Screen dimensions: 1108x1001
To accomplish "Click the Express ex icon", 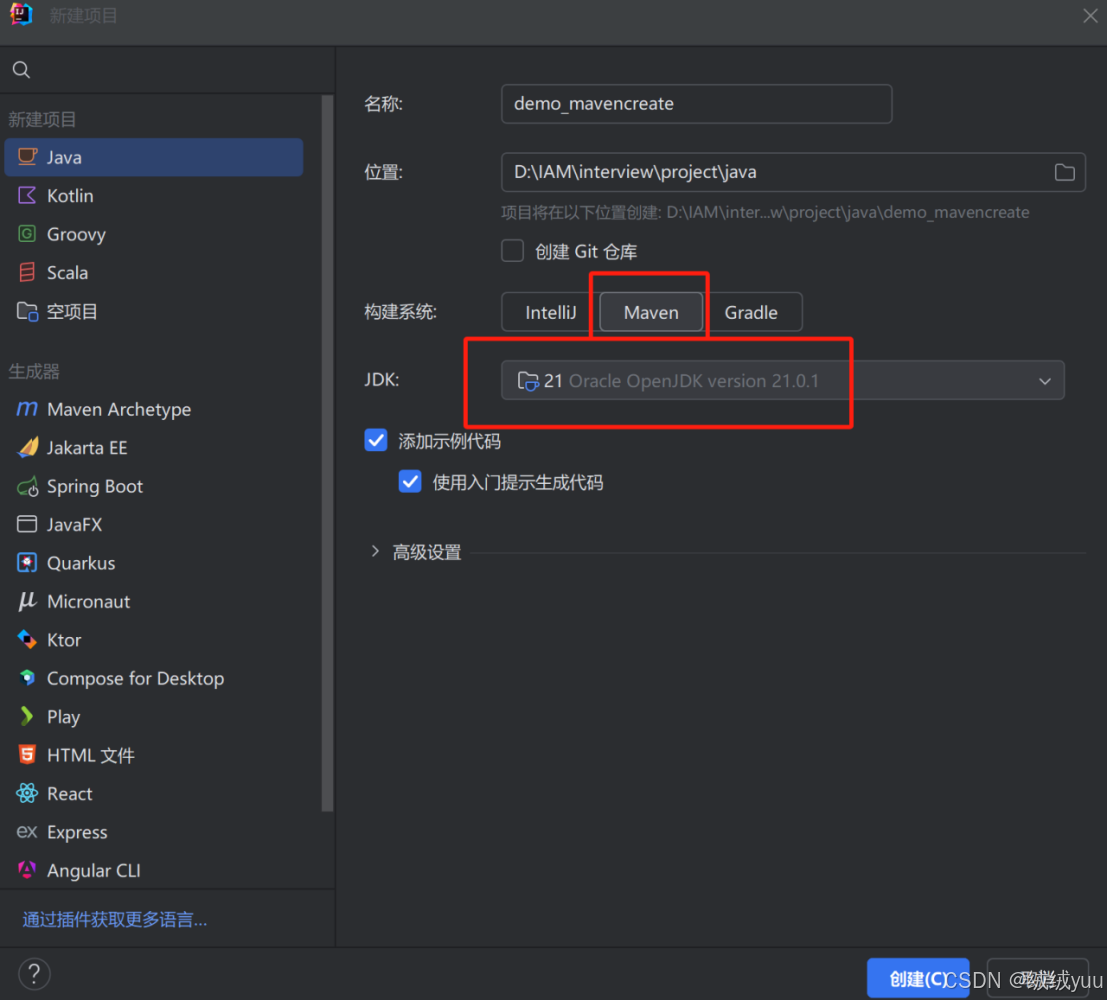I will click(27, 831).
